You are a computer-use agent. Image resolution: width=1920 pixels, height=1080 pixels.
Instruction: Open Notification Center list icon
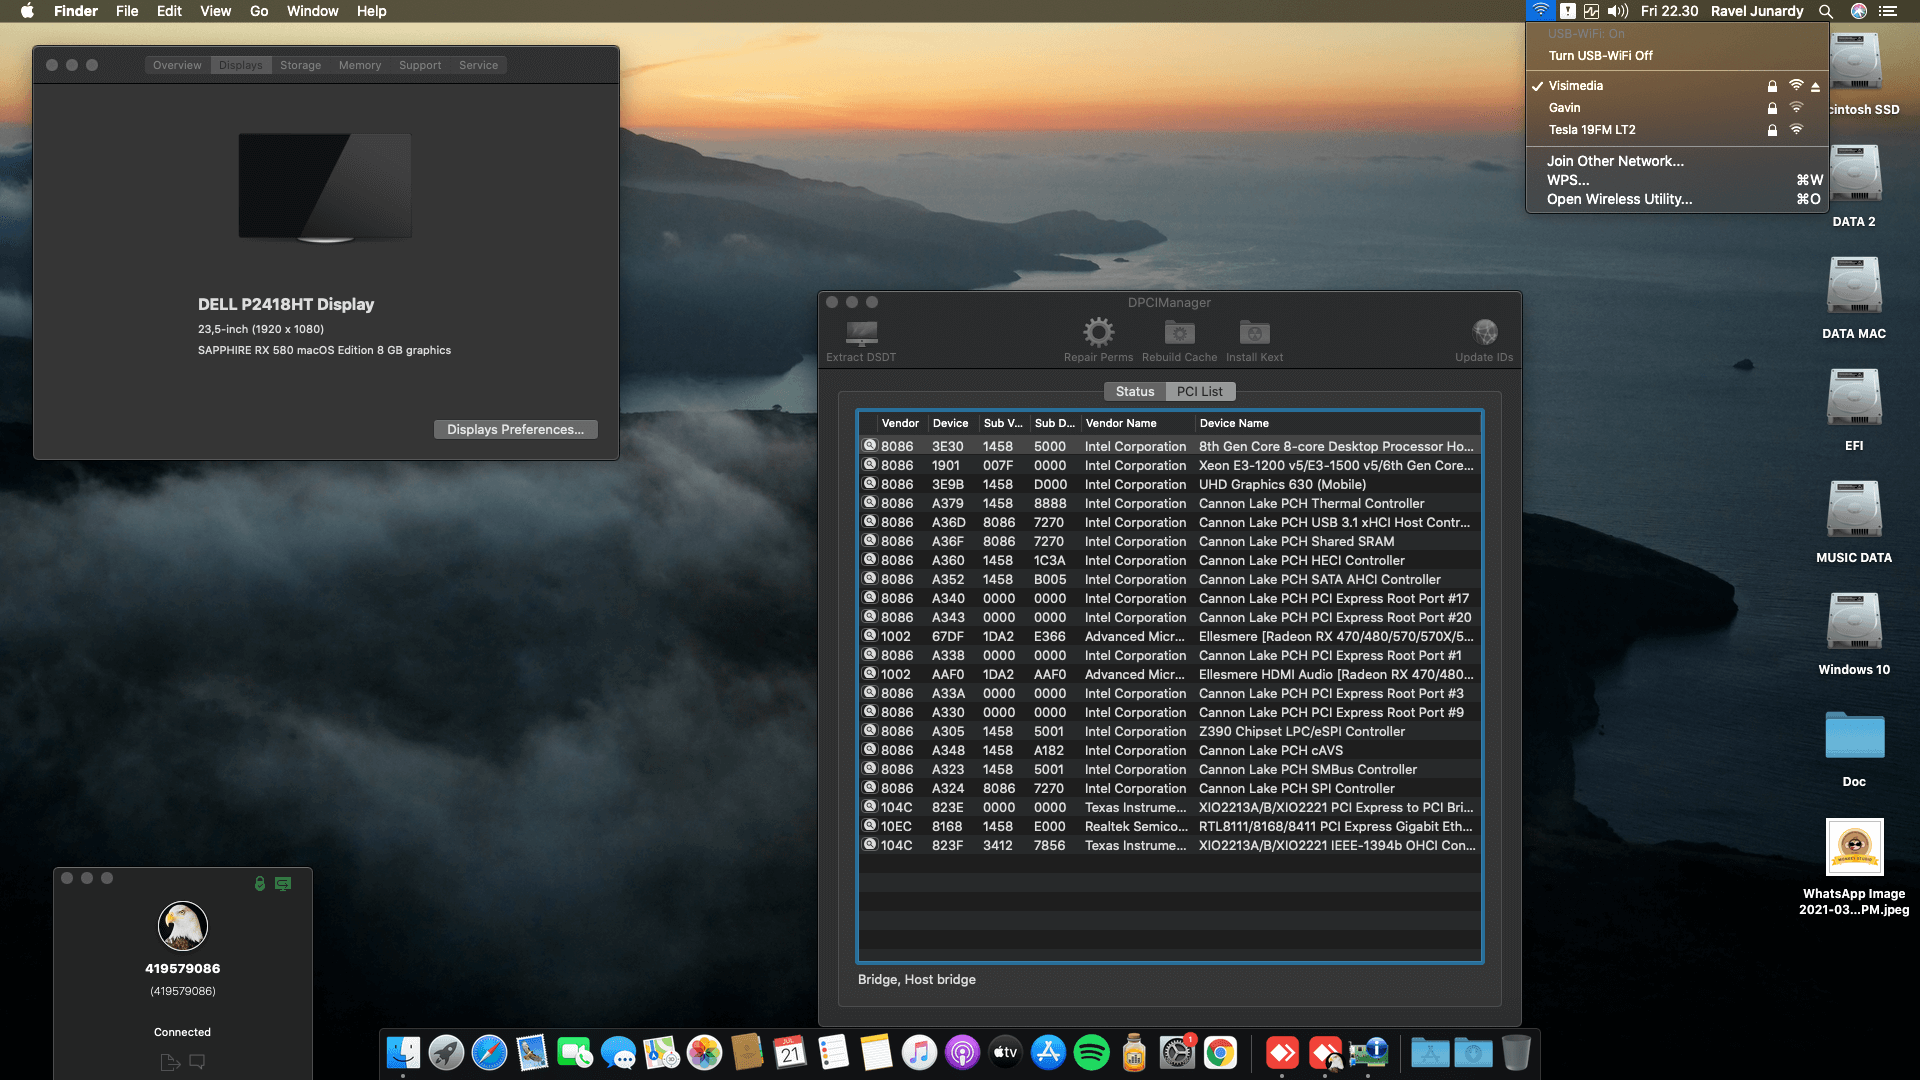point(1888,11)
